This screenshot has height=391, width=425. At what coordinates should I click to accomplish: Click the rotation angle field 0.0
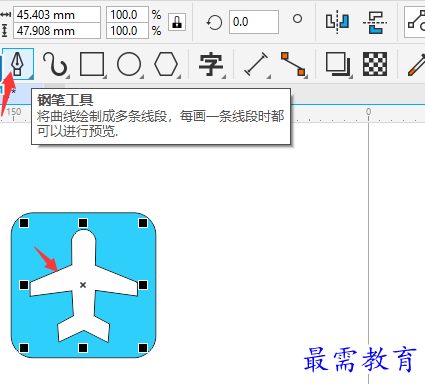(x=254, y=22)
